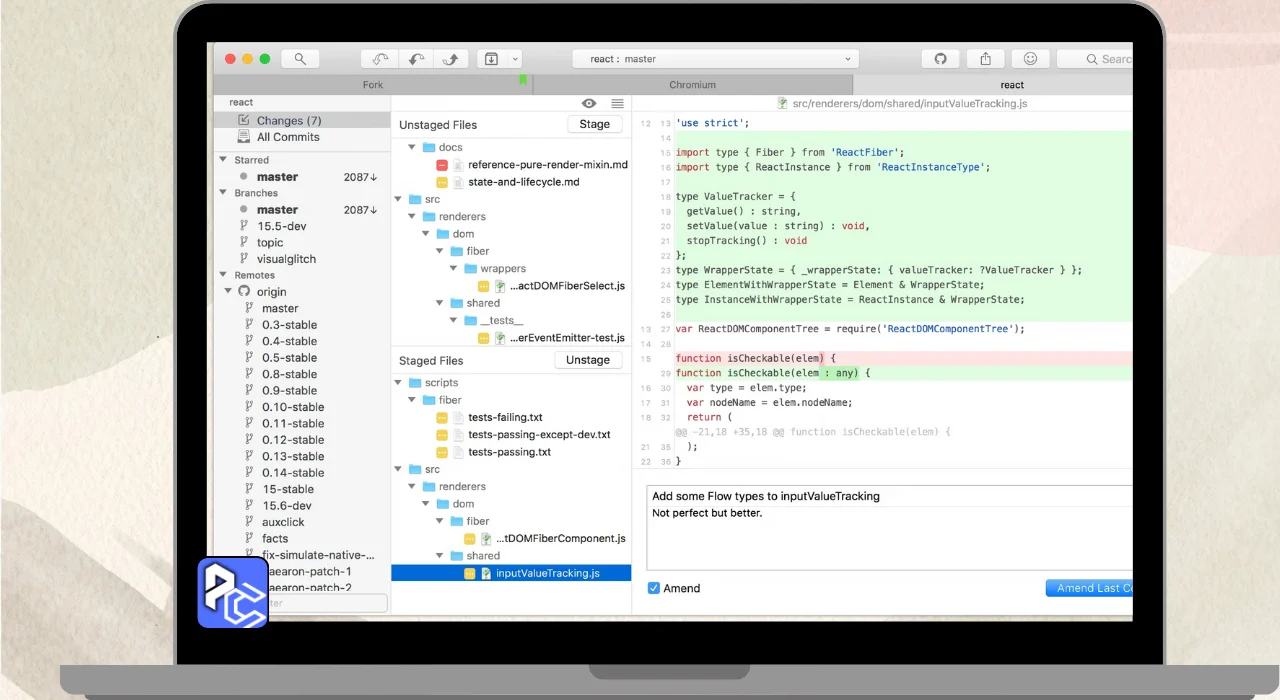Click the magnifier quick-launch toolbar button
The image size is (1280, 700).
(x=300, y=59)
